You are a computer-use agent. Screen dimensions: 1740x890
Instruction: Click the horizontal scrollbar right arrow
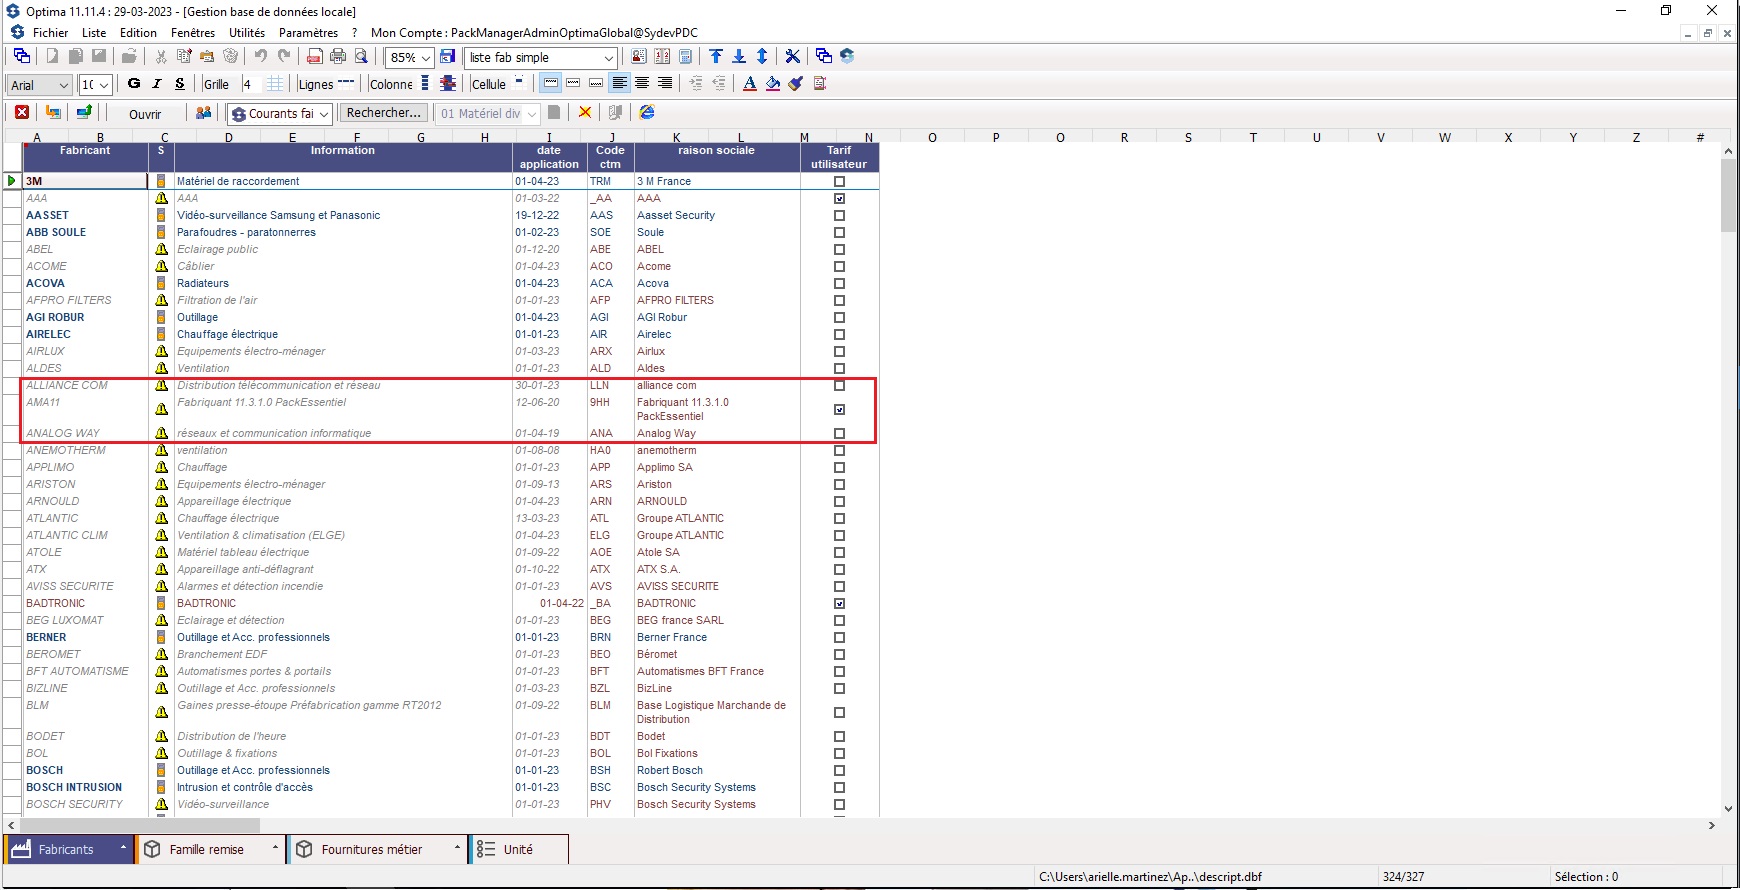coord(1712,826)
